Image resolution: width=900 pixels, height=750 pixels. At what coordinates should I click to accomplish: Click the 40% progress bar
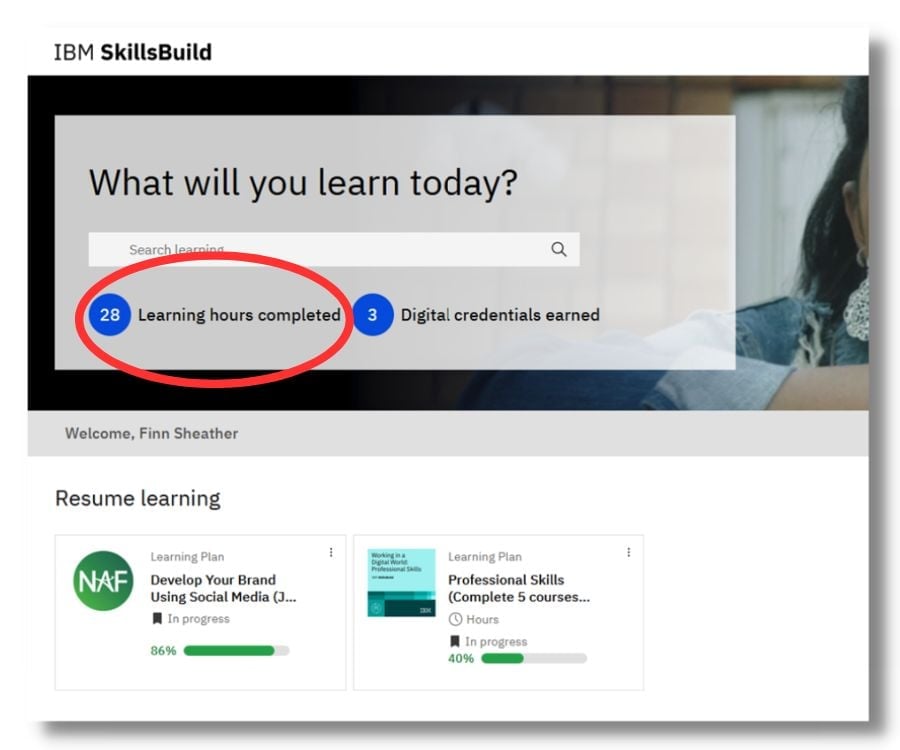click(x=533, y=658)
